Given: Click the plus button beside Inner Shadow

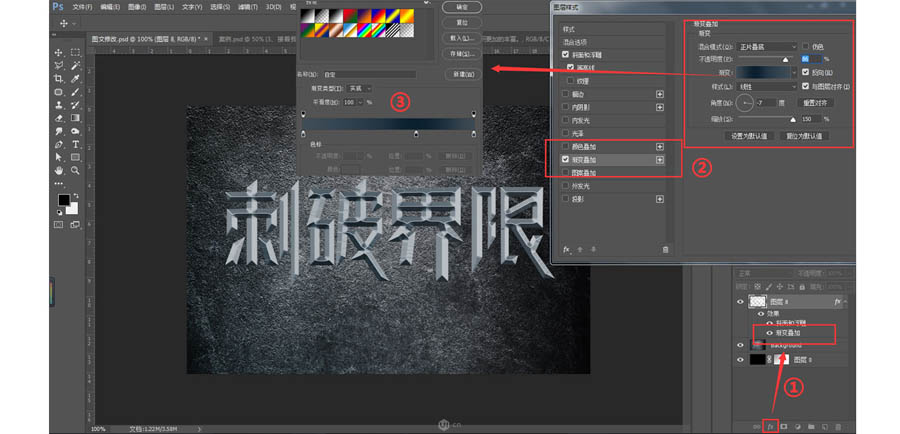Looking at the screenshot, I should (x=660, y=107).
